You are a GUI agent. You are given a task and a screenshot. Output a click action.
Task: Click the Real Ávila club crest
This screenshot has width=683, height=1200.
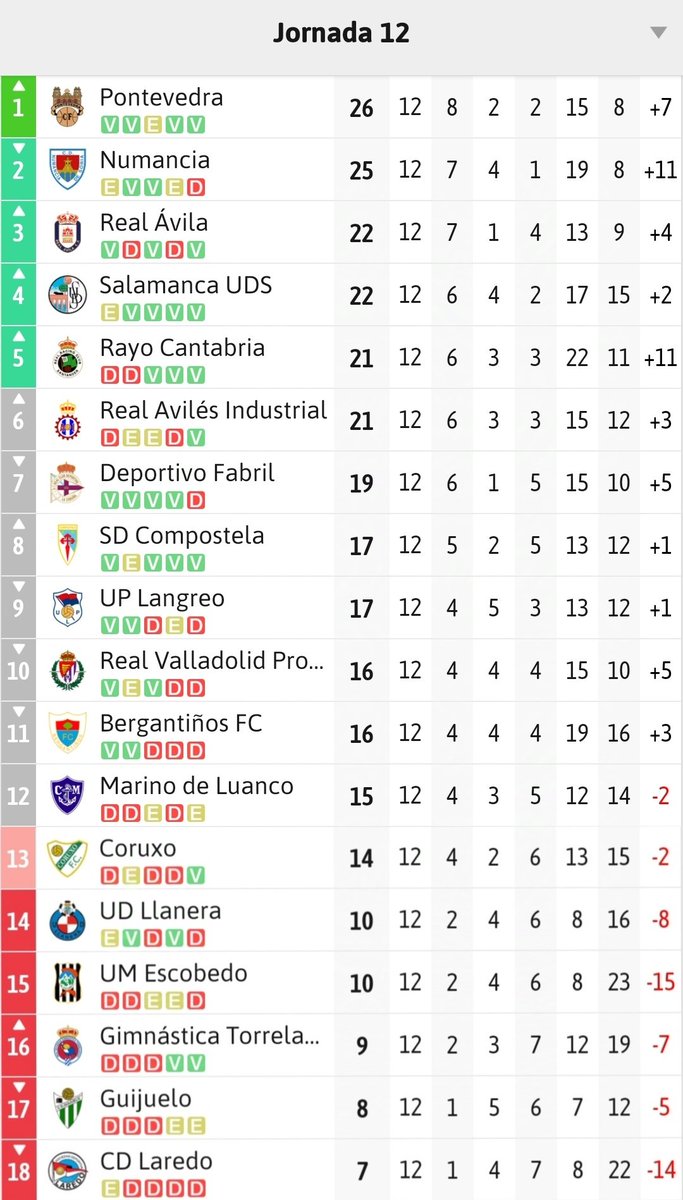pyautogui.click(x=68, y=232)
